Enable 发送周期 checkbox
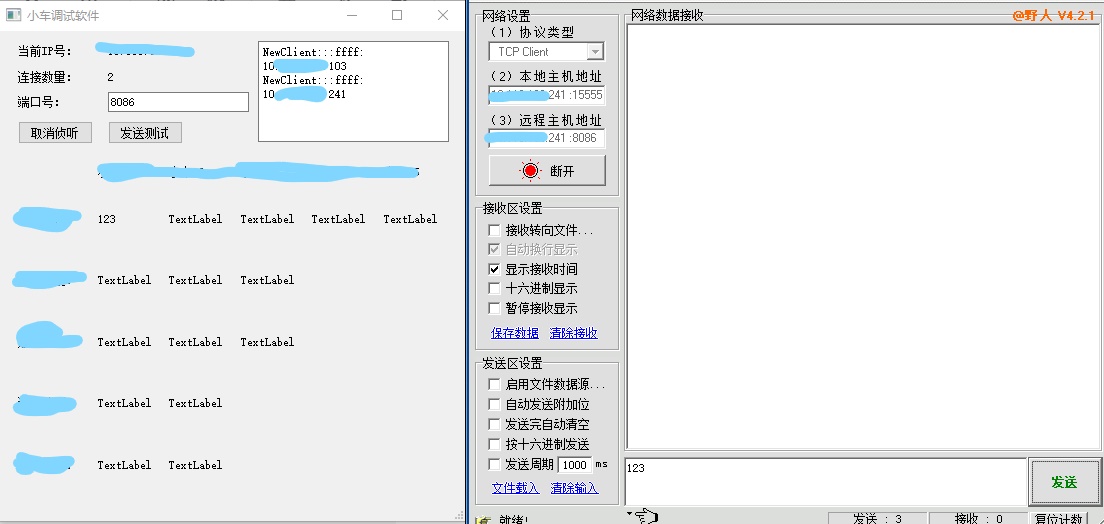 tap(494, 464)
